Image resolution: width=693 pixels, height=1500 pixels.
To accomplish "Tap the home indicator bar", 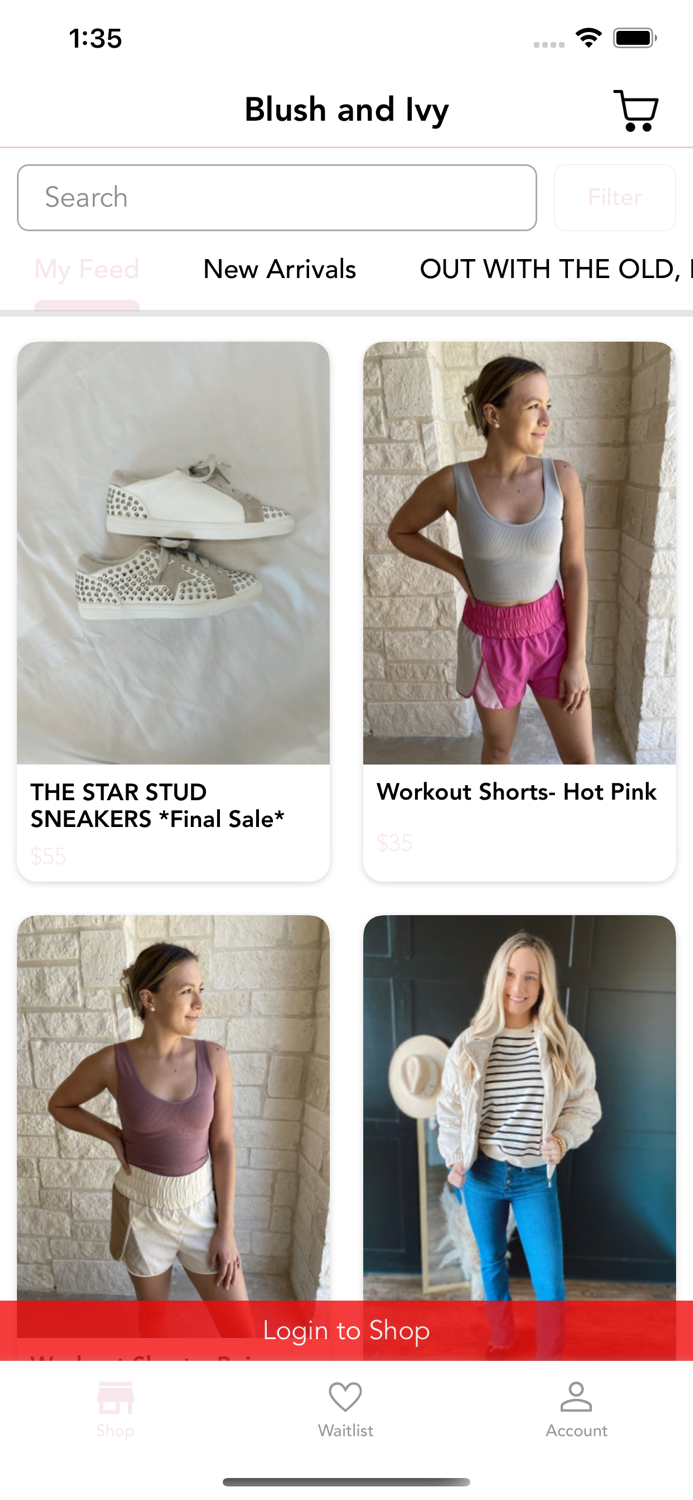I will 346,1482.
